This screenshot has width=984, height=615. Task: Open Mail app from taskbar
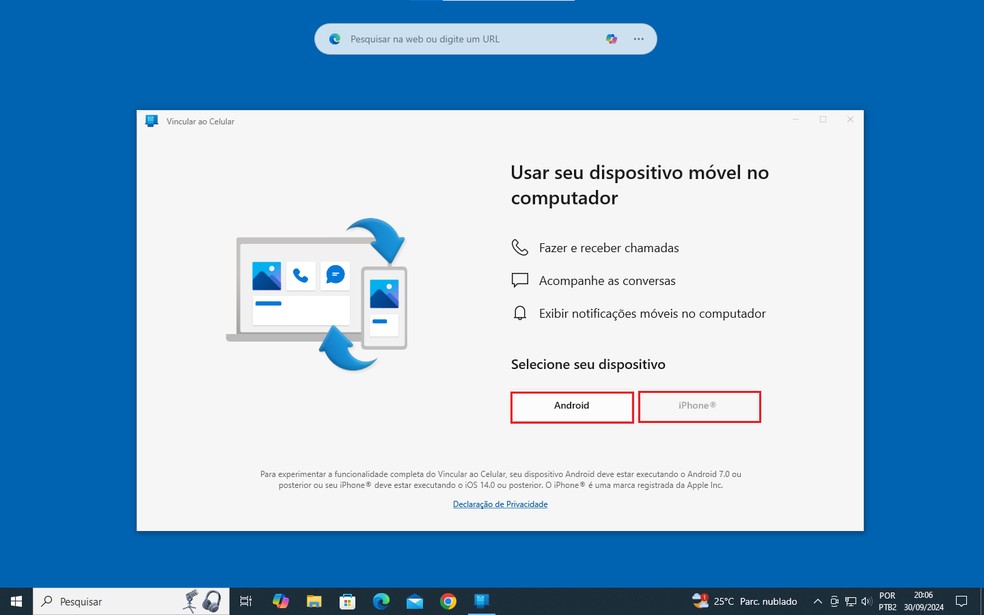click(414, 601)
